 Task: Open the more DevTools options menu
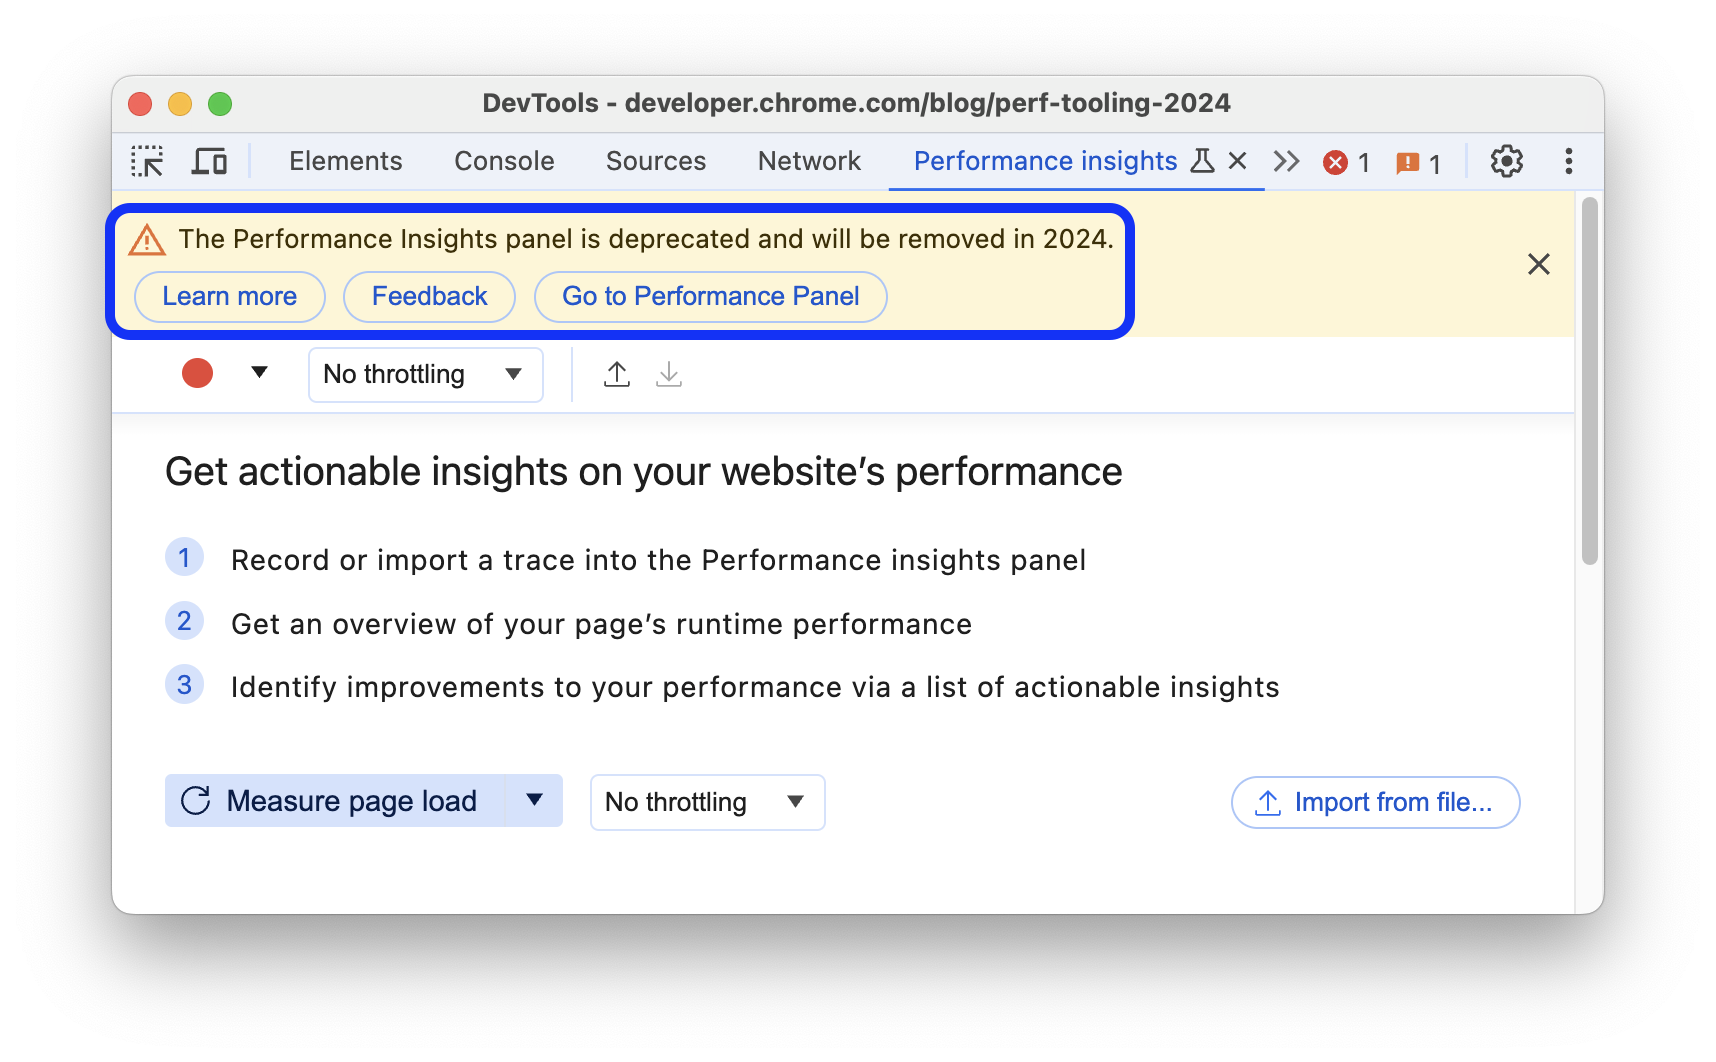pyautogui.click(x=1568, y=161)
